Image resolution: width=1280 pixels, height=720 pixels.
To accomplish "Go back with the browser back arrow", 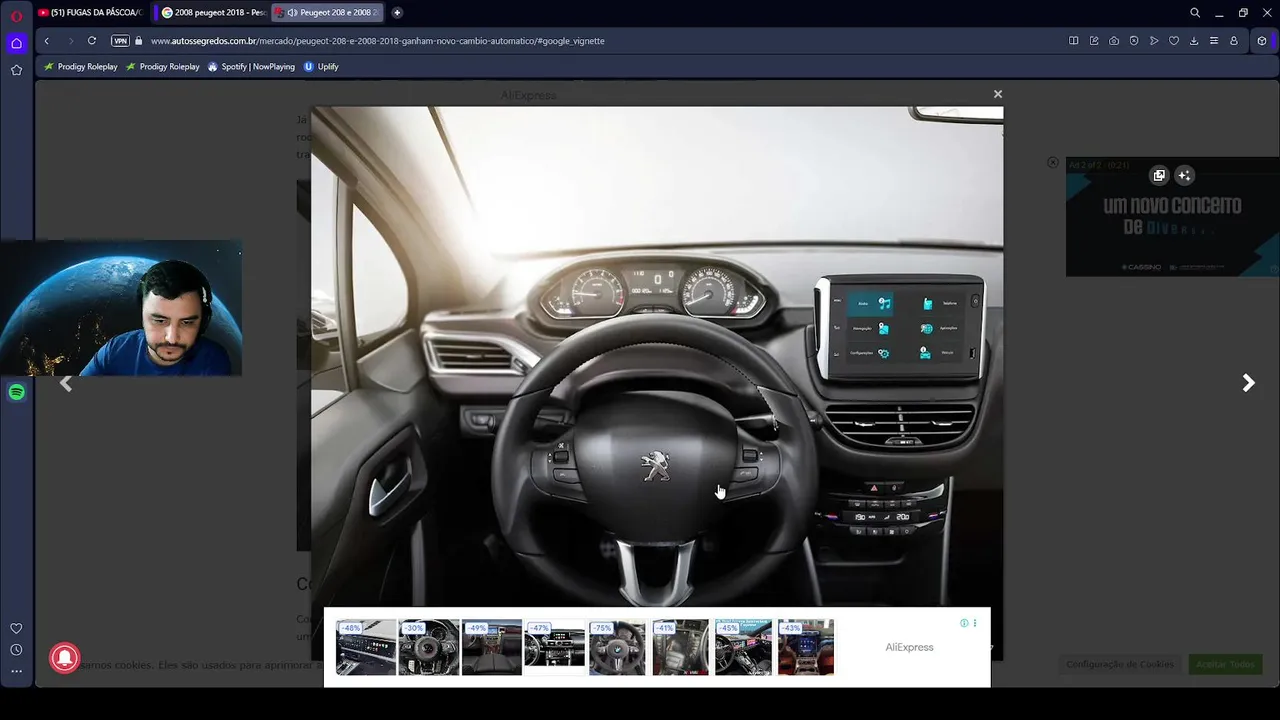I will point(46,41).
